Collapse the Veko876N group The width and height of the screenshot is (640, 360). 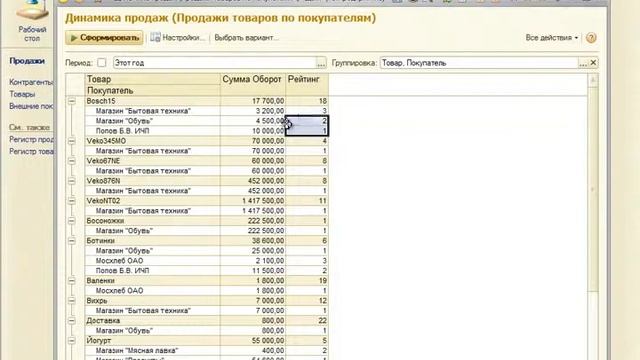72,181
